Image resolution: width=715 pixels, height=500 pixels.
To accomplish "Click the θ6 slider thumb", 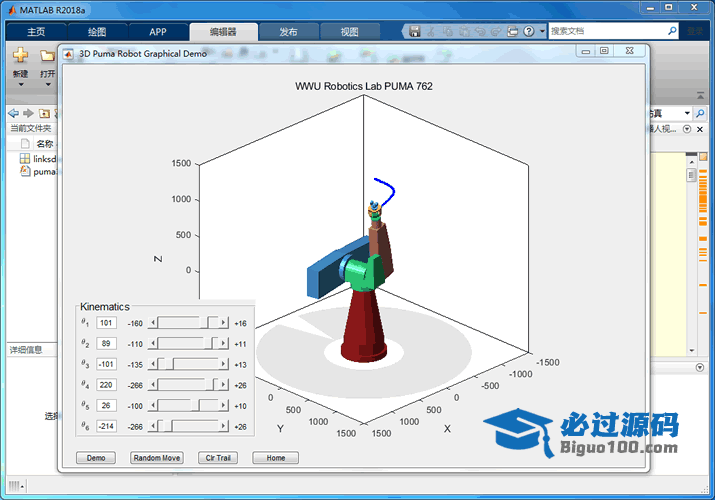I will [x=167, y=426].
